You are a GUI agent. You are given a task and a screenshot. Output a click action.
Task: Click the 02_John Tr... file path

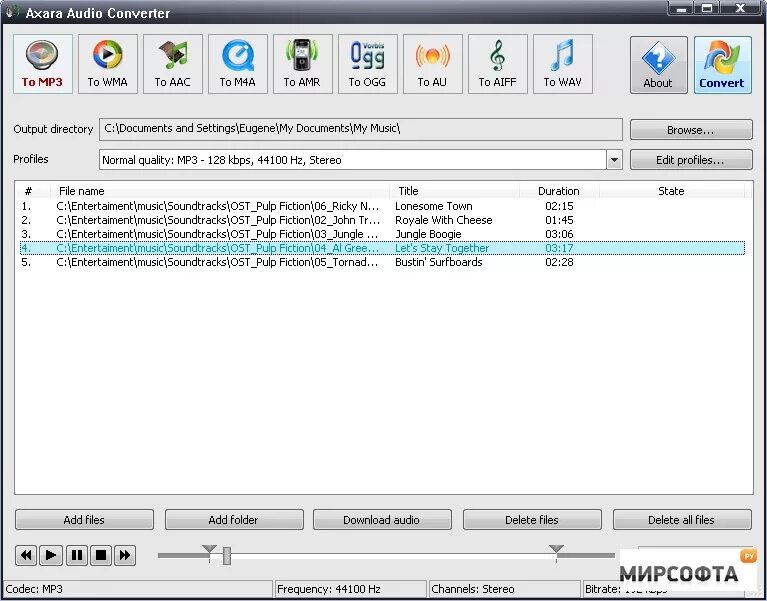(218, 220)
